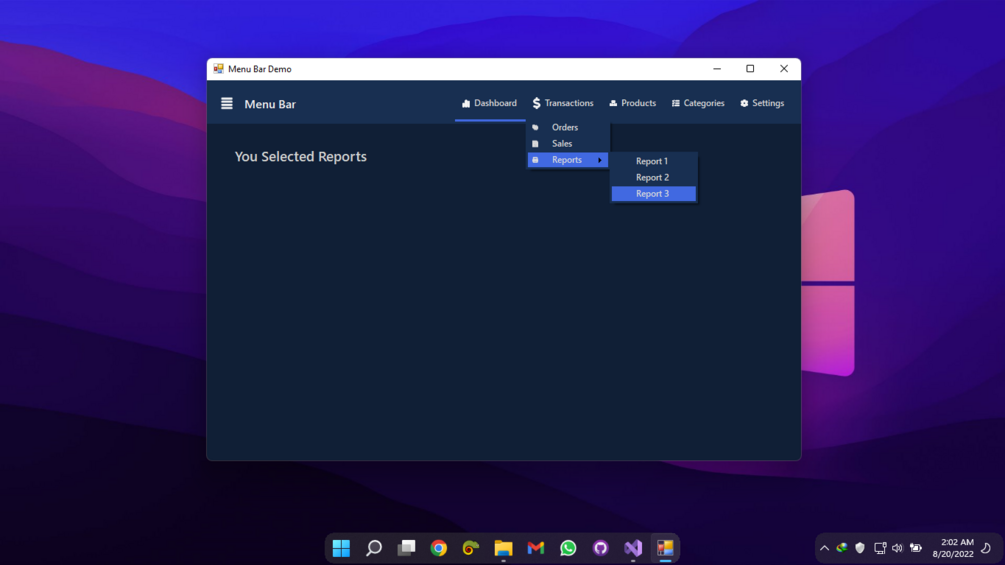The image size is (1005, 565).
Task: Open the clock and date flyout
Action: point(953,548)
